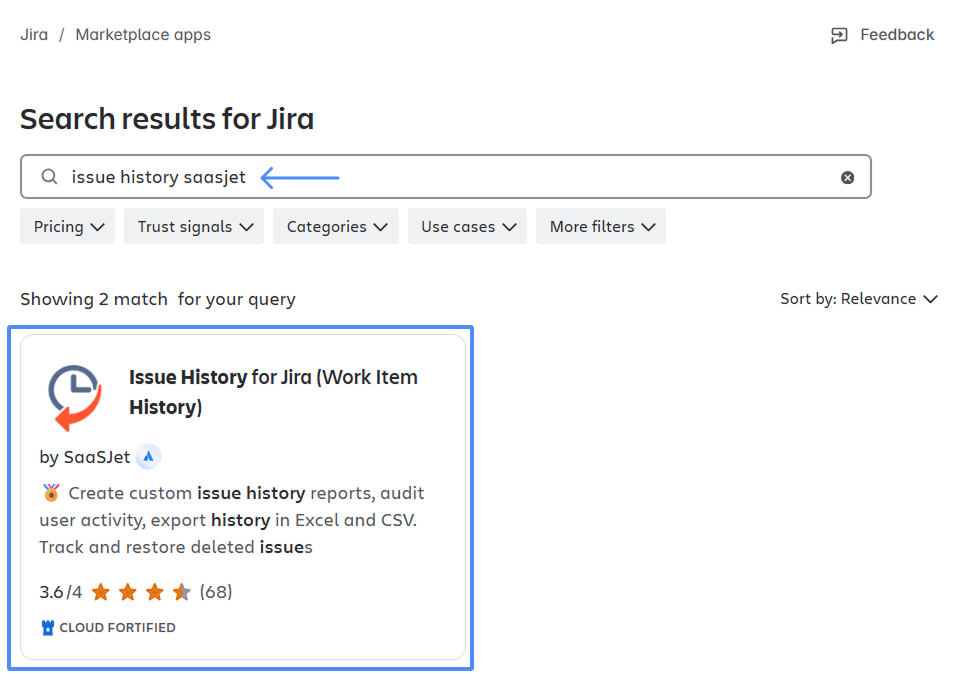Click the Feedback button text
This screenshot has height=690, width=968.
(x=897, y=35)
